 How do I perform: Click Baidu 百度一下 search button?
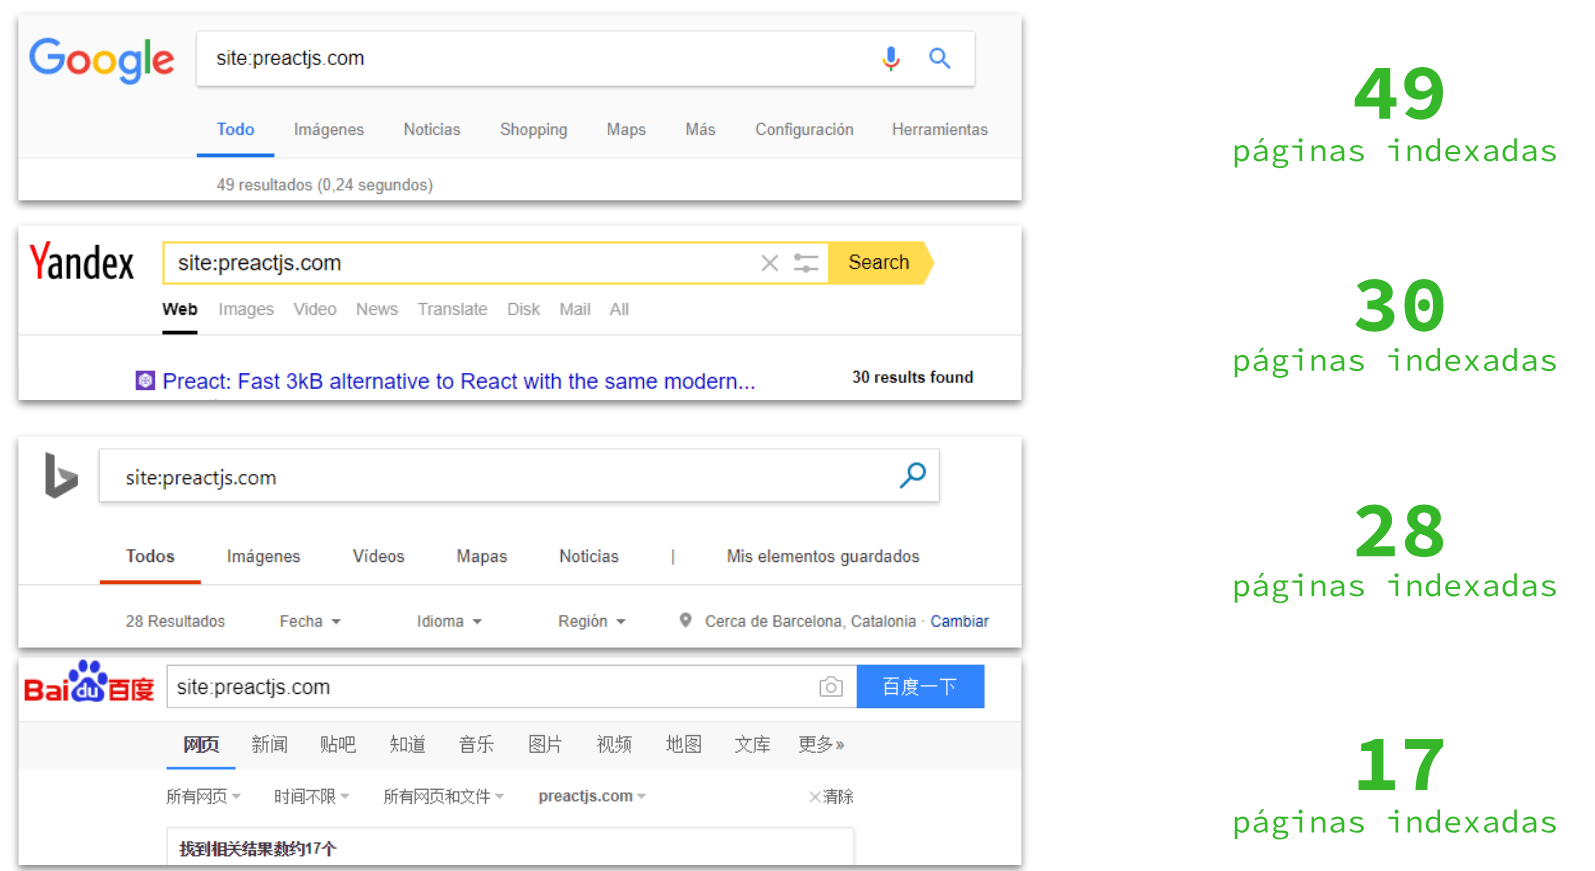(920, 686)
